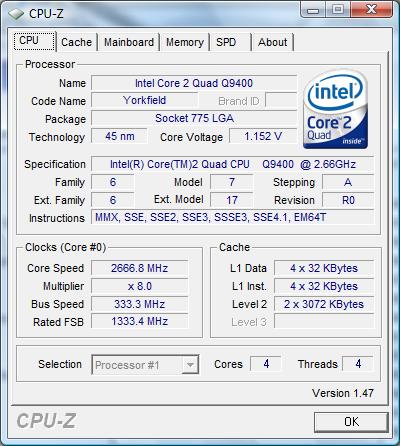Select the SPD tab
Screen dimensions: 400x446
pyautogui.click(x=230, y=42)
